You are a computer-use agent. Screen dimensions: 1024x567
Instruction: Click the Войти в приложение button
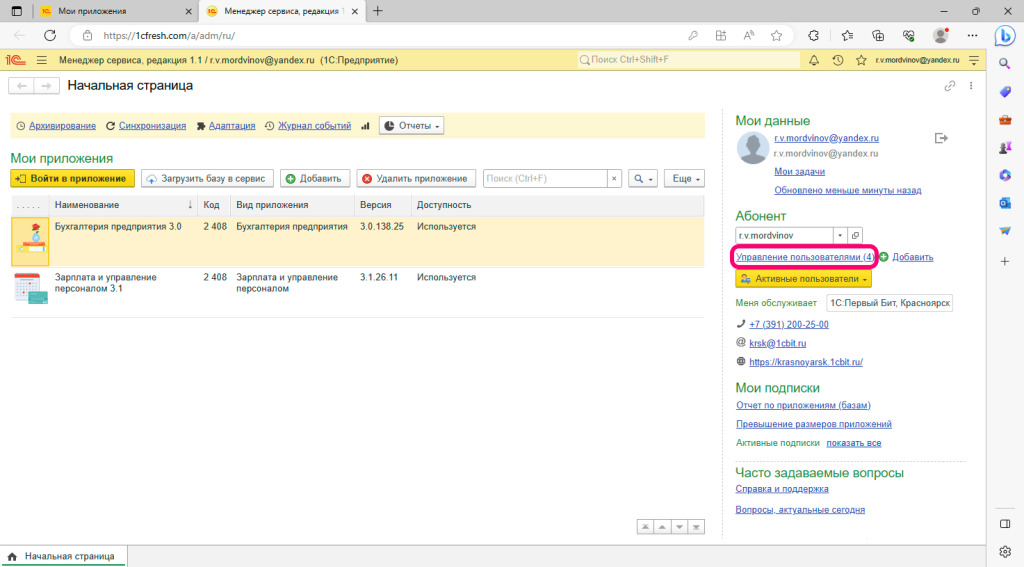72,179
